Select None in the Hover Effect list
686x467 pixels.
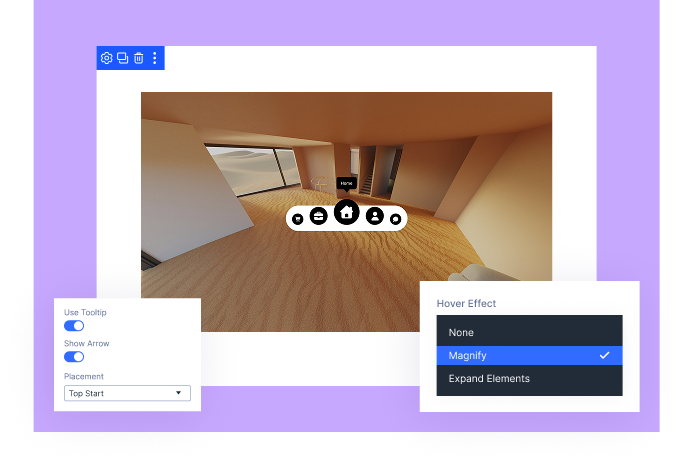pos(529,332)
